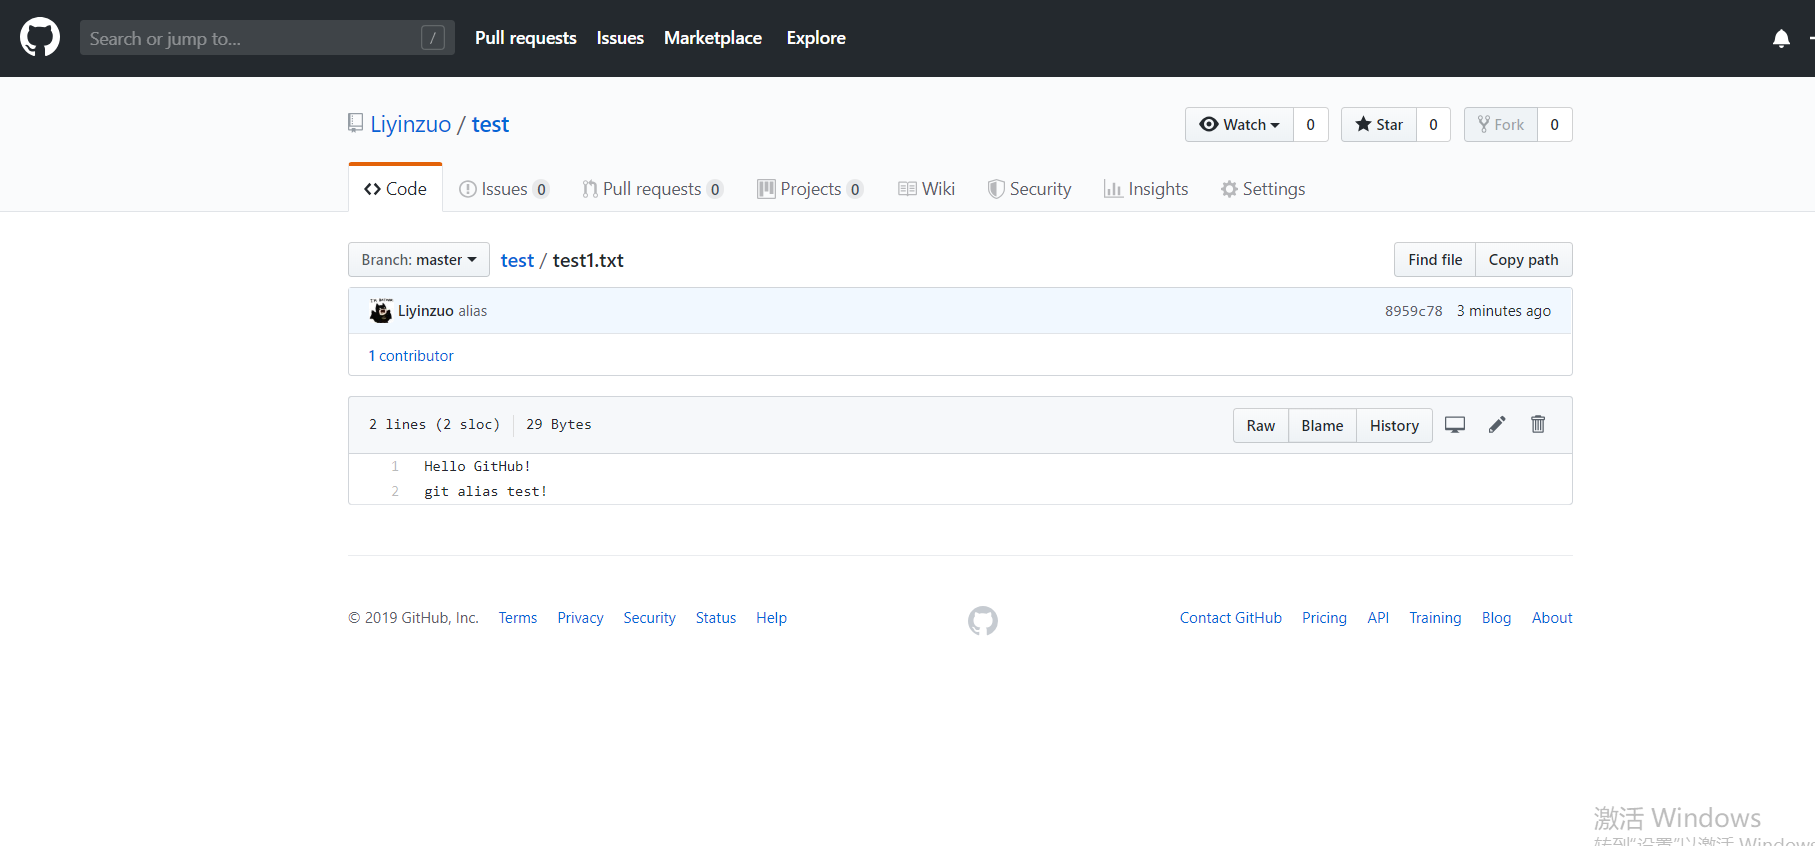This screenshot has width=1815, height=846.
Task: Open the Contact GitHub link
Action: pyautogui.click(x=1230, y=618)
